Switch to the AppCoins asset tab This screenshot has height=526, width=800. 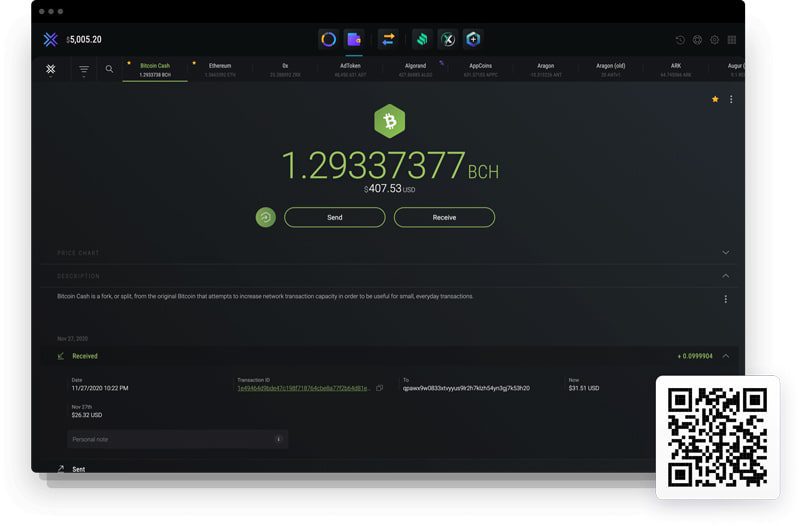pos(481,70)
